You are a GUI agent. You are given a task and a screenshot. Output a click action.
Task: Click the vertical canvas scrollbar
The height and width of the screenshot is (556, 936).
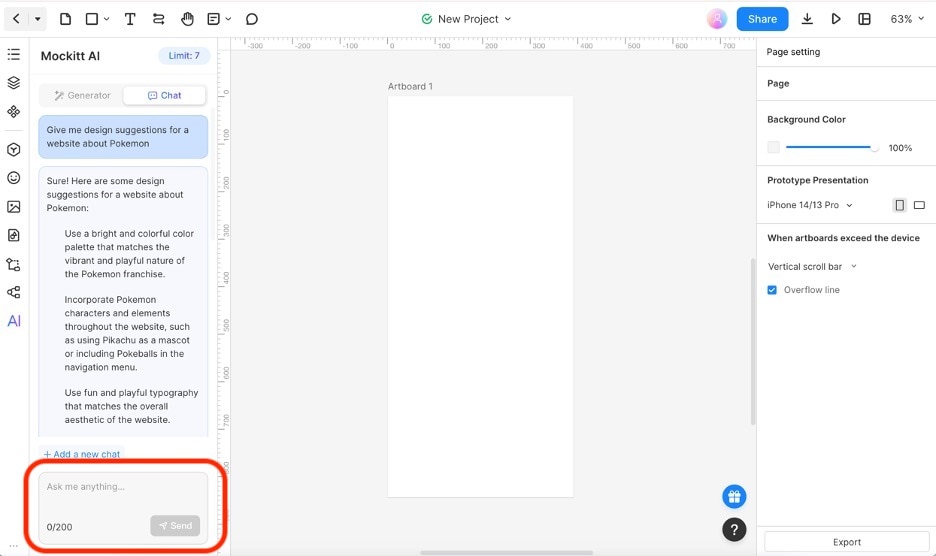pos(753,342)
